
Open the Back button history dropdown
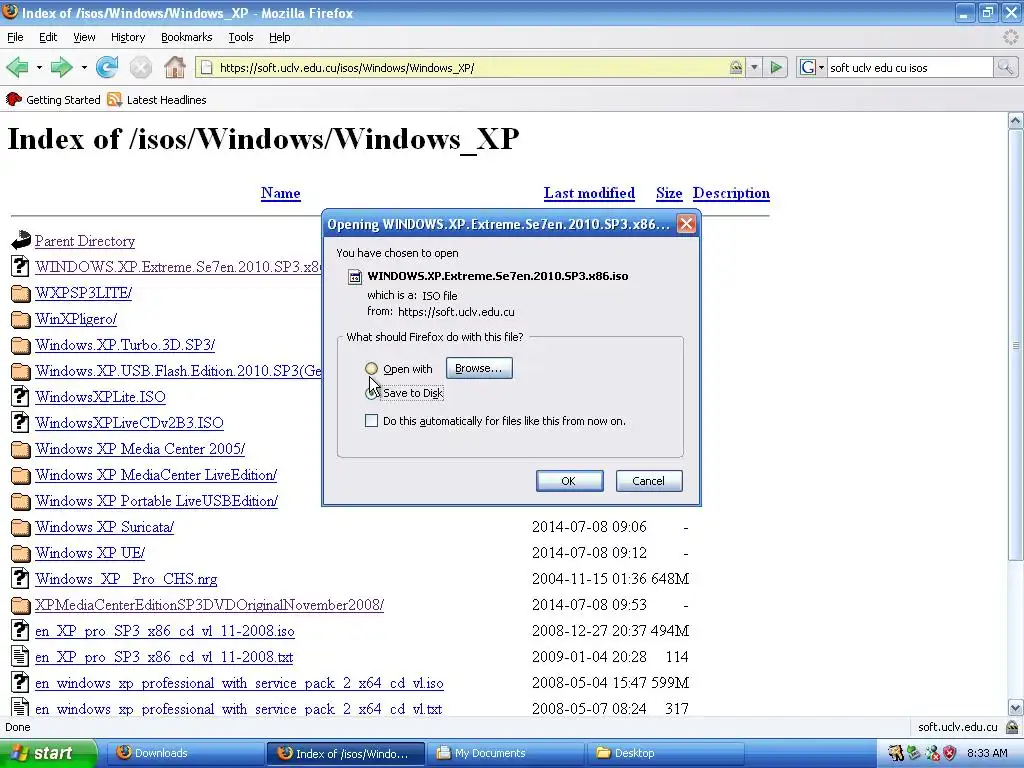point(39,67)
